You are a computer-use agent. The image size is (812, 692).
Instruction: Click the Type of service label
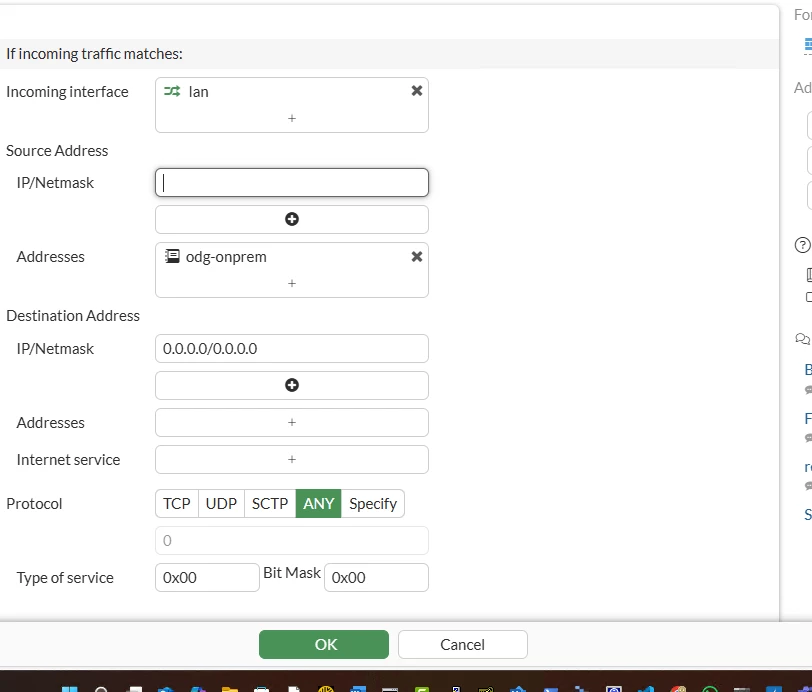65,578
